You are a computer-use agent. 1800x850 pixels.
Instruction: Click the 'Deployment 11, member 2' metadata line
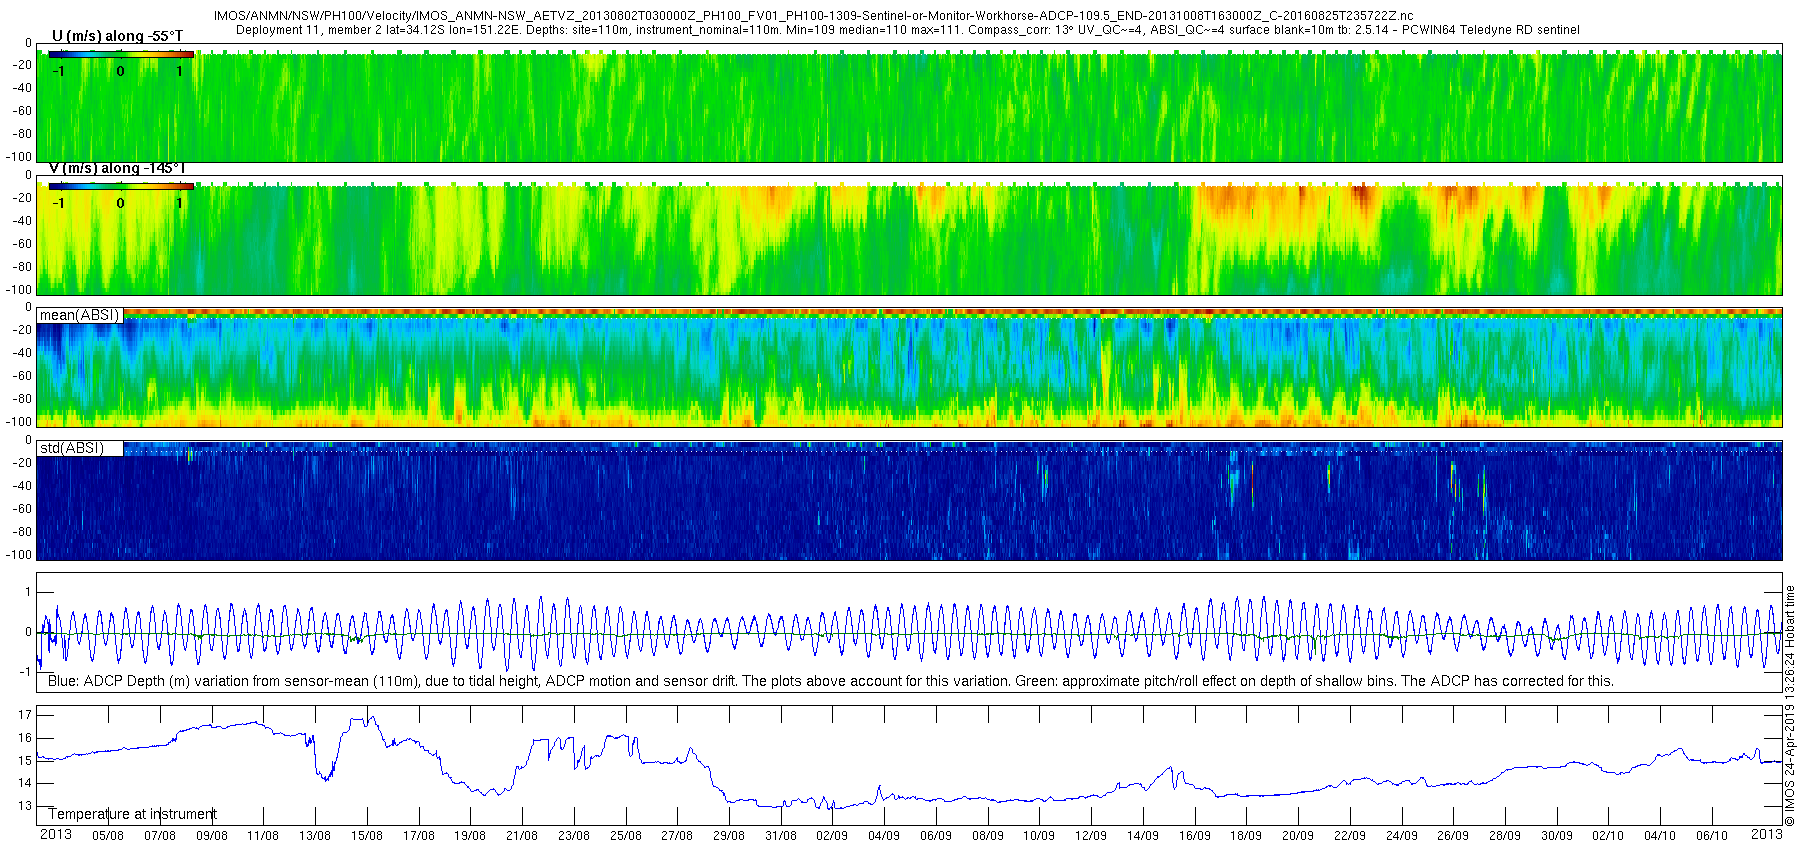908,30
